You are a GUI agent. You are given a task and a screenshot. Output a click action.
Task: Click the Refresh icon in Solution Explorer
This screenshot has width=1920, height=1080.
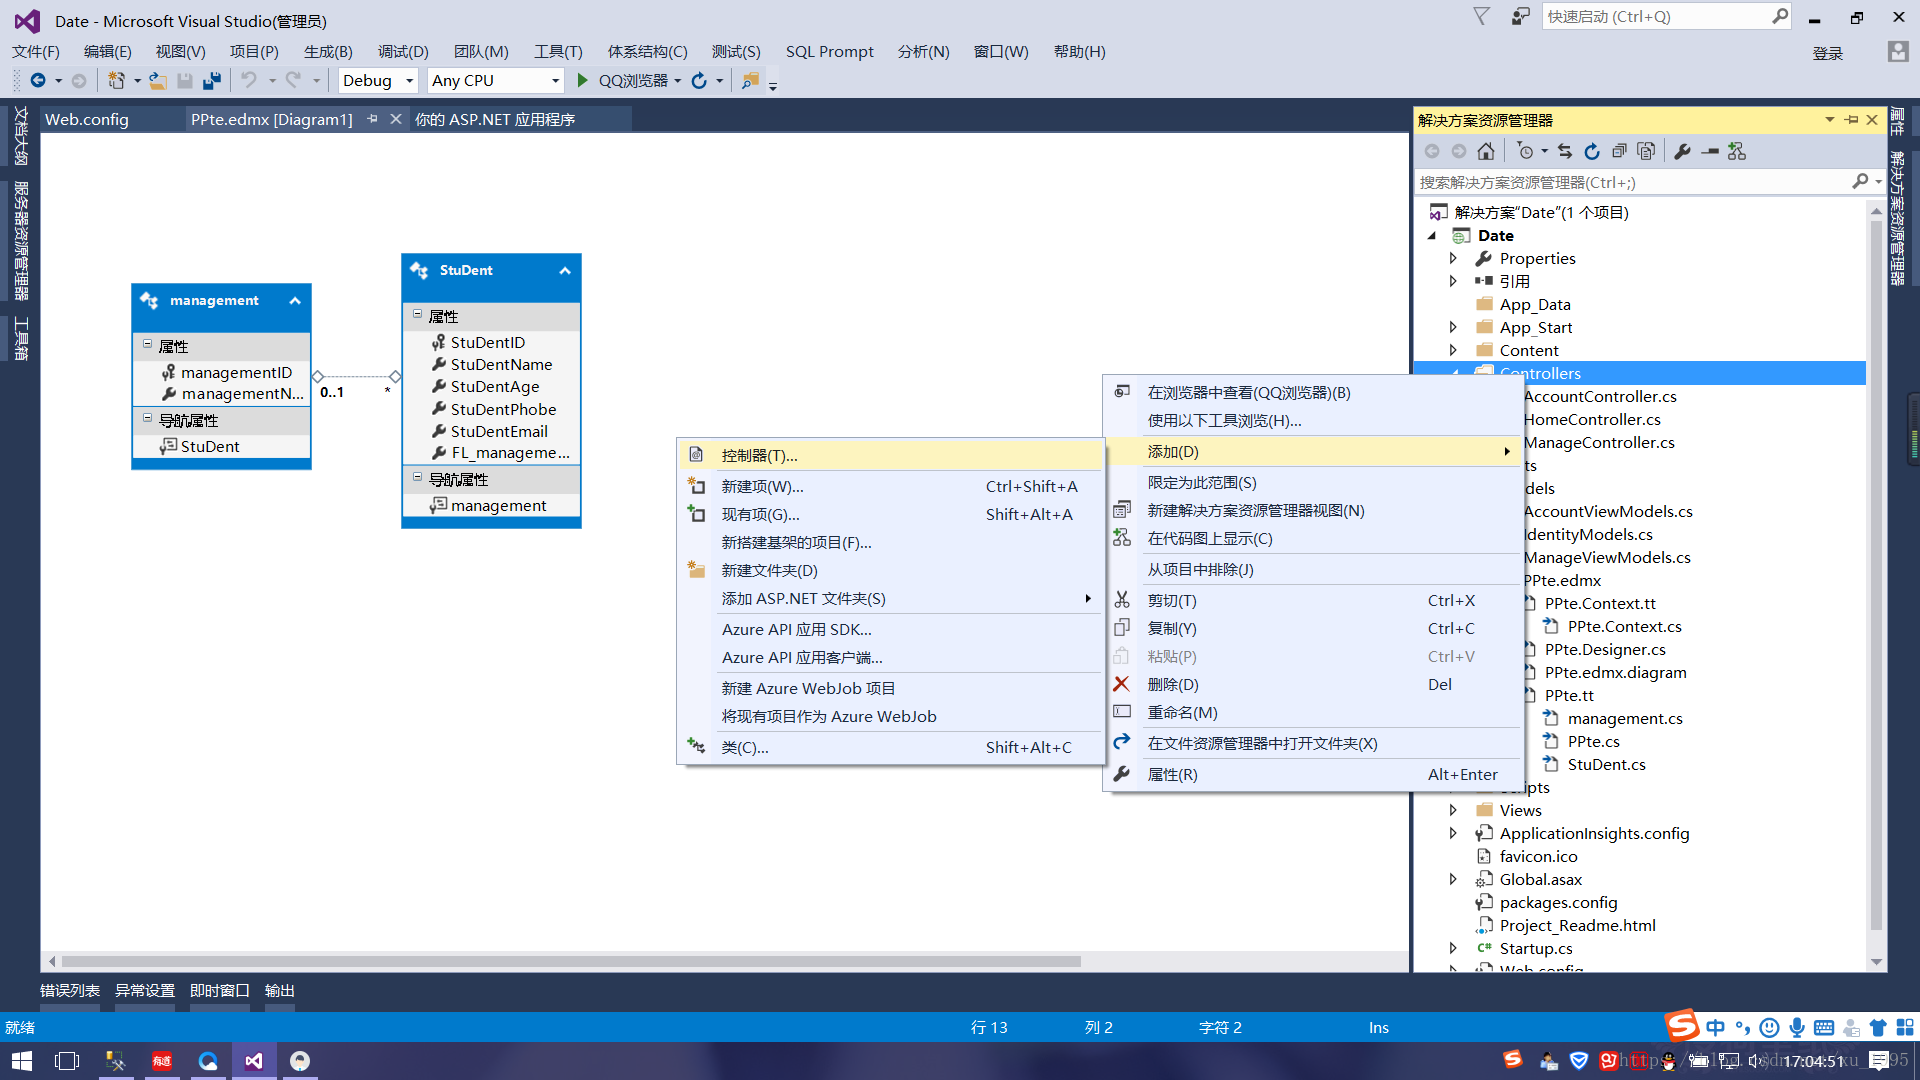pos(1592,151)
